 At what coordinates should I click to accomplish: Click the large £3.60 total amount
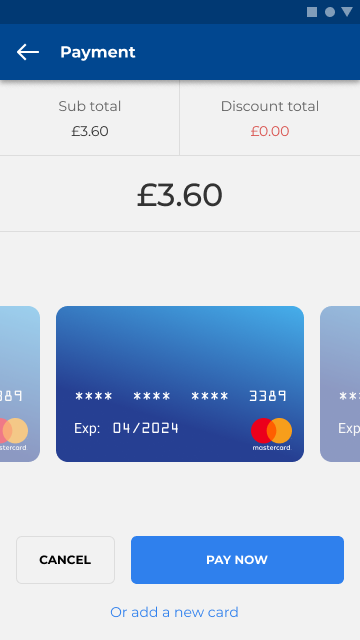tap(180, 195)
